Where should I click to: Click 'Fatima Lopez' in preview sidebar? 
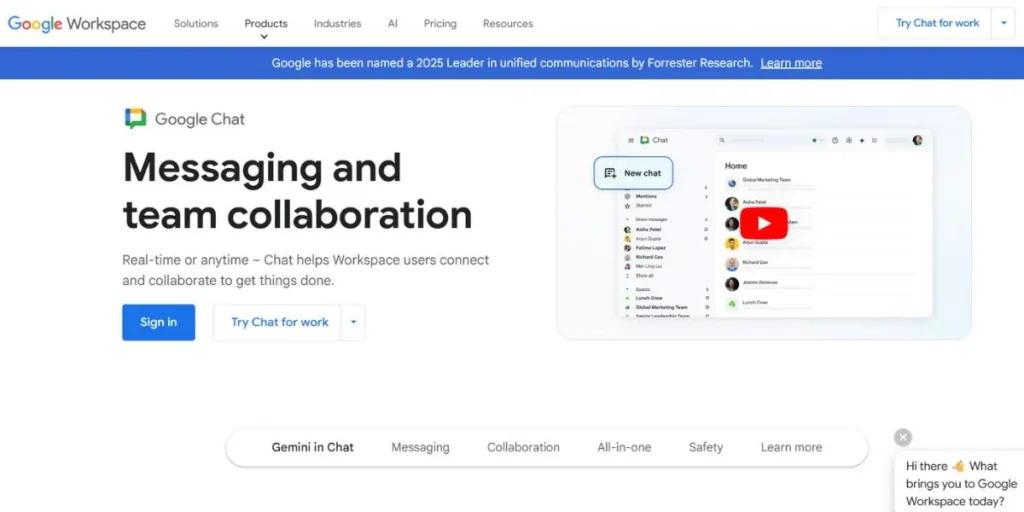coord(649,248)
